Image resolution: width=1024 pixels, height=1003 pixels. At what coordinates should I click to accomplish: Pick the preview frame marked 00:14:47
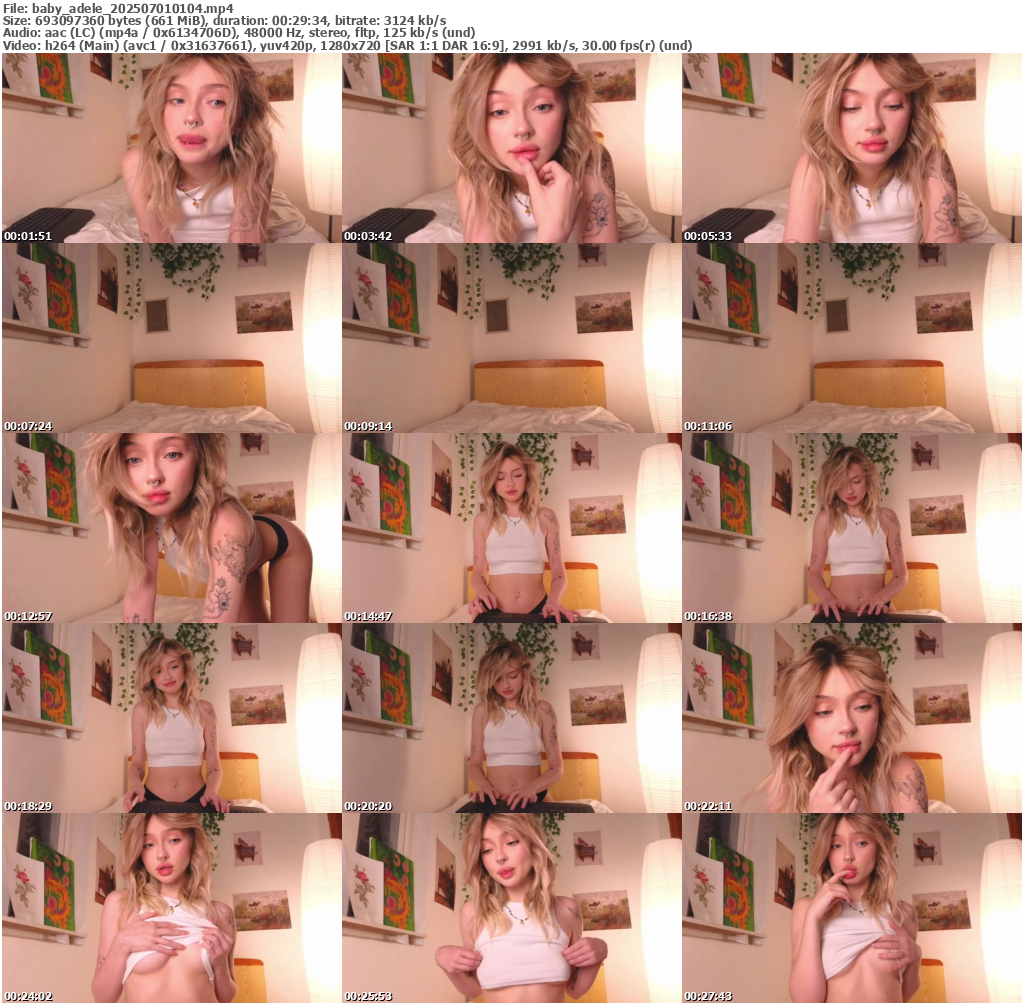[x=512, y=528]
